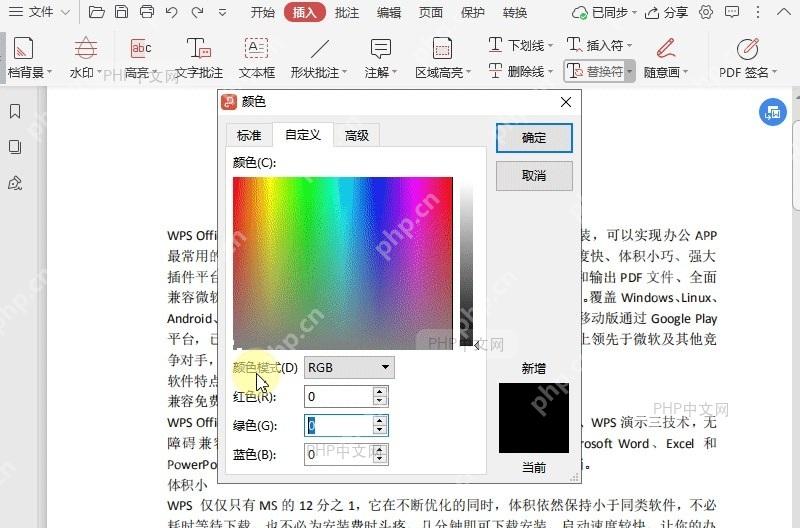Pick a color in the spectrum field
This screenshot has height=528, width=800.
(x=342, y=263)
